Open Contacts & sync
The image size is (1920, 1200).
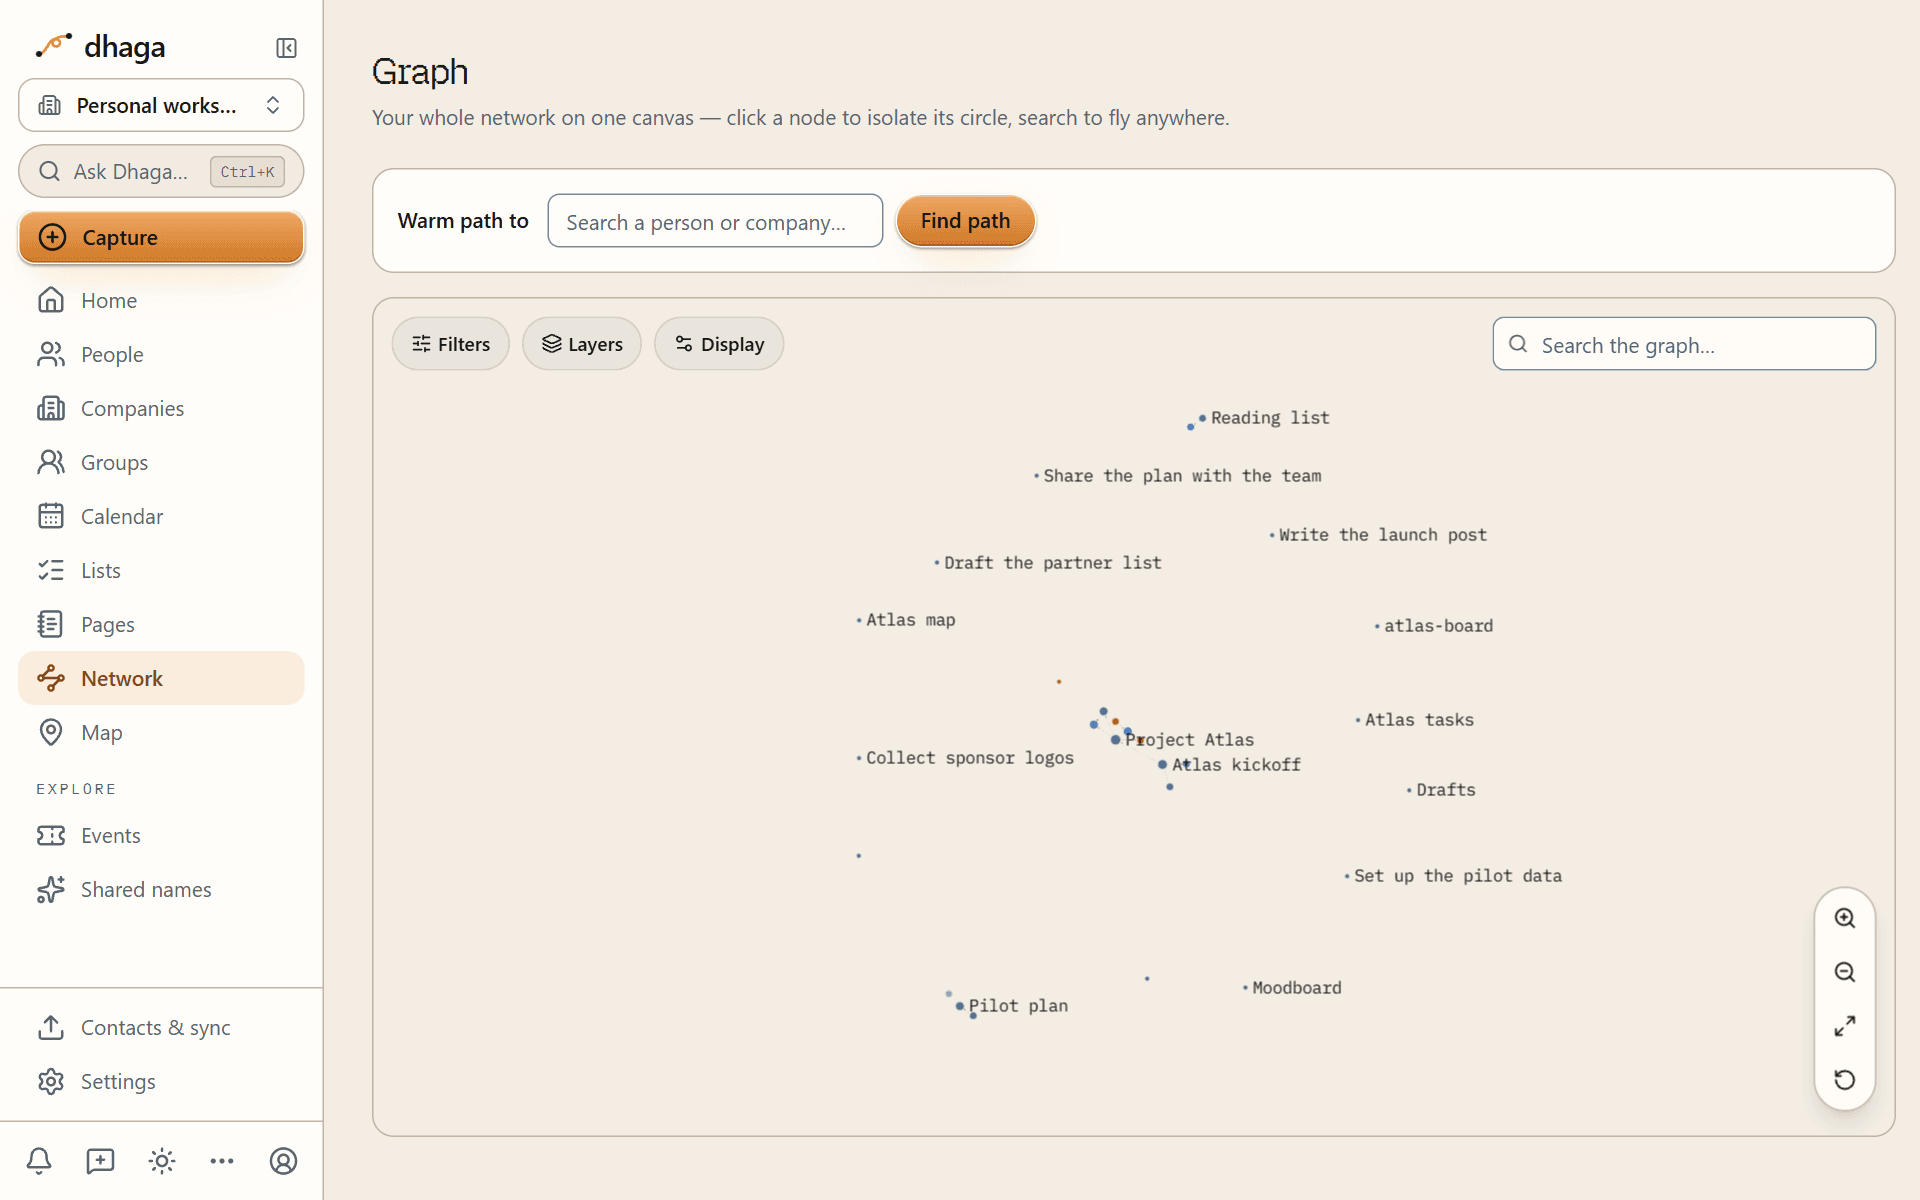click(x=161, y=1027)
